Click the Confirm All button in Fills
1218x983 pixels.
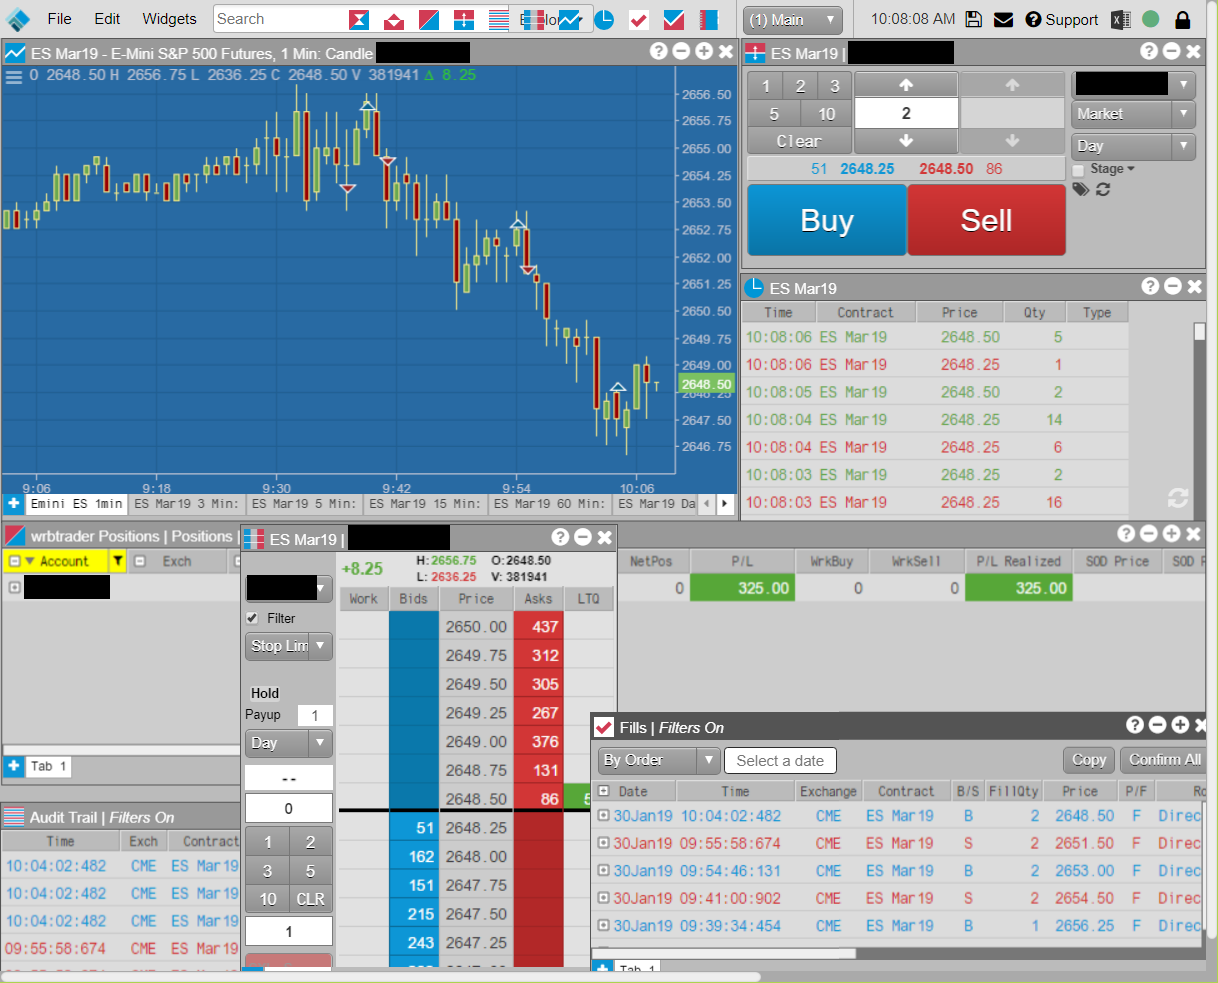click(x=1164, y=760)
